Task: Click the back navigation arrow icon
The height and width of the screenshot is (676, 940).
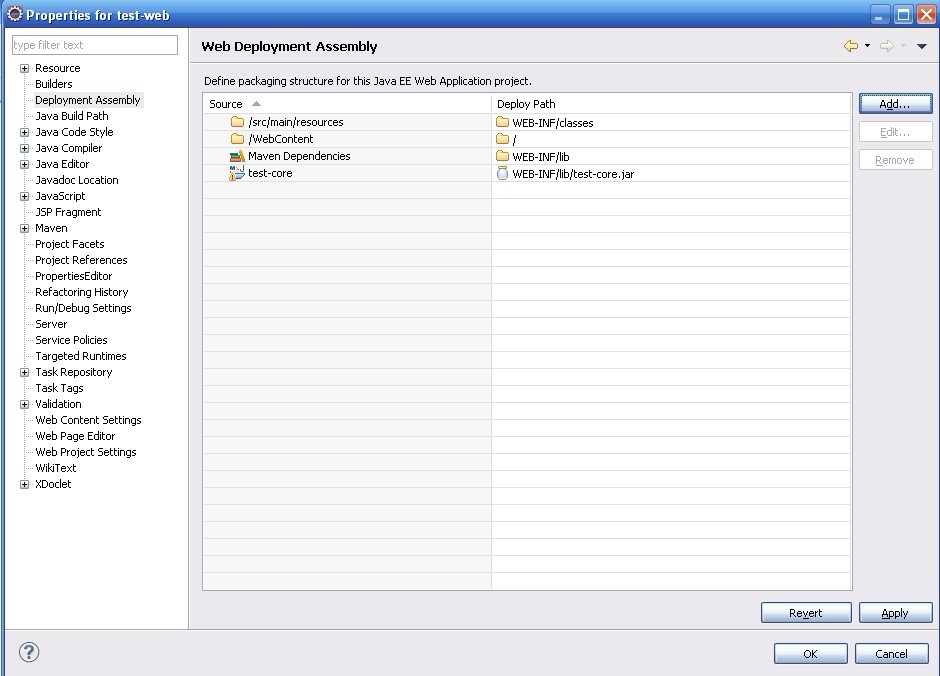Action: click(x=851, y=46)
